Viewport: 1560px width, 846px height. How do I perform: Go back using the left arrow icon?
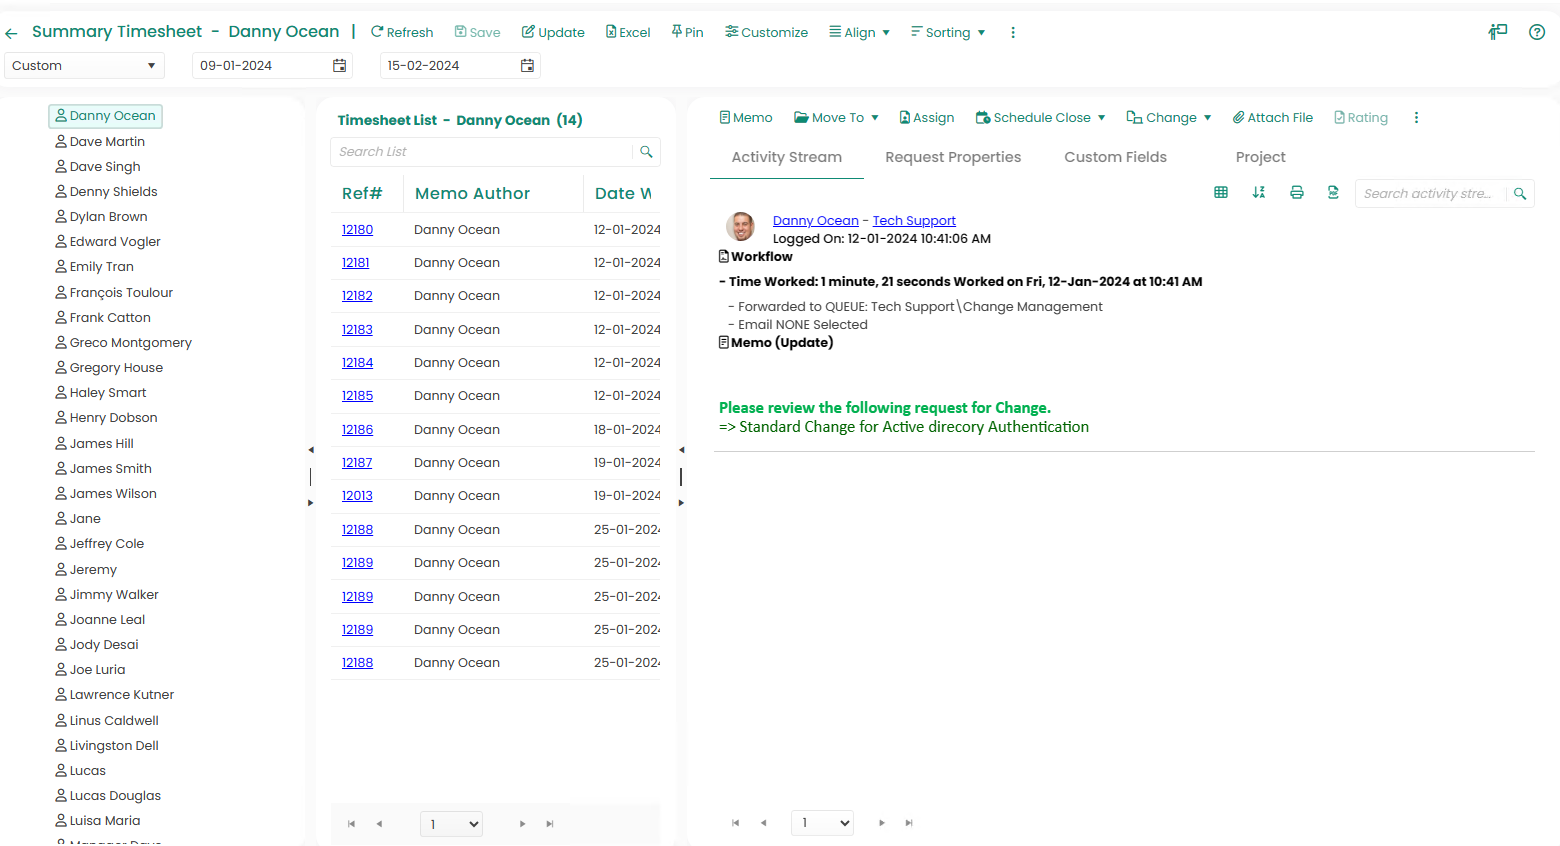(12, 33)
